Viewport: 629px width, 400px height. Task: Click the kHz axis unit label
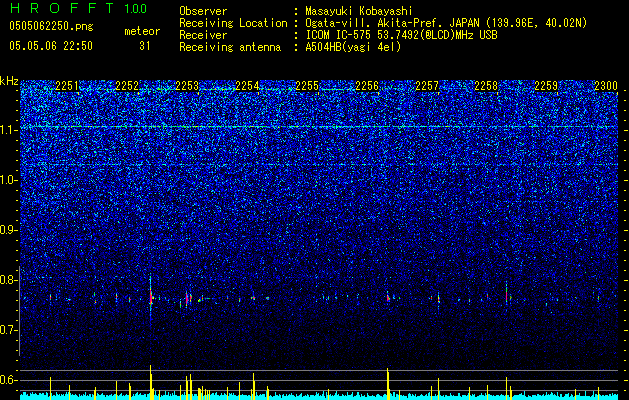click(9, 81)
